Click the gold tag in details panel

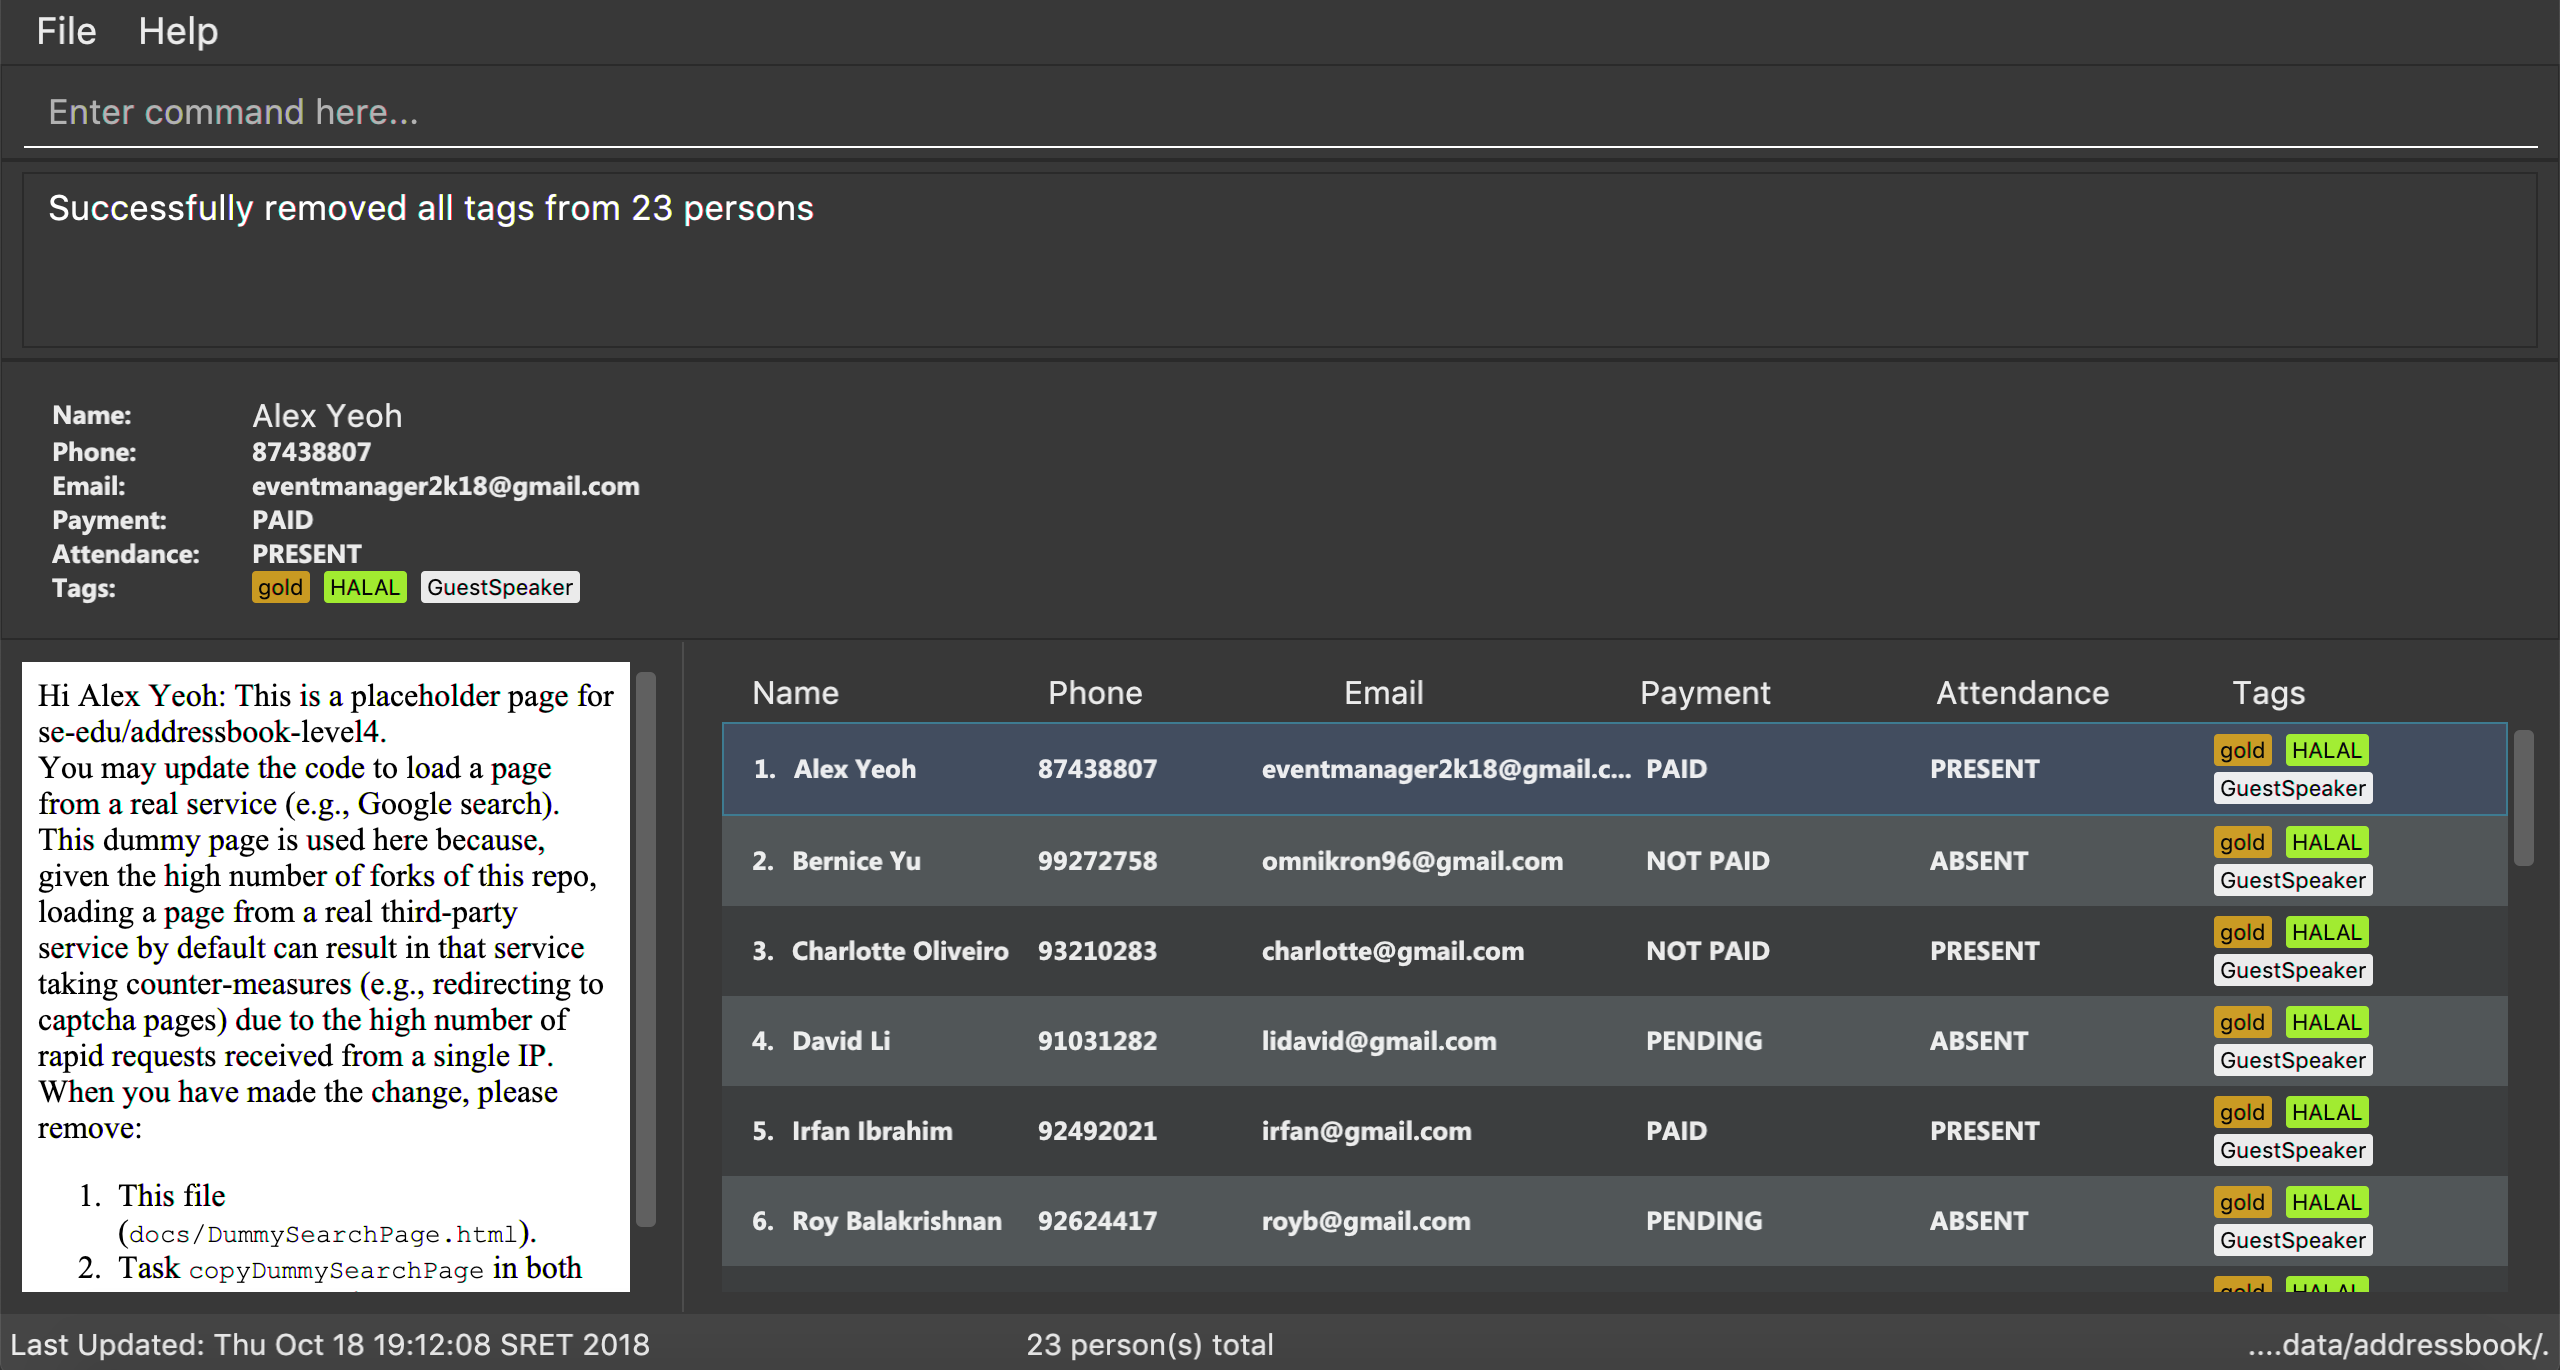click(280, 587)
